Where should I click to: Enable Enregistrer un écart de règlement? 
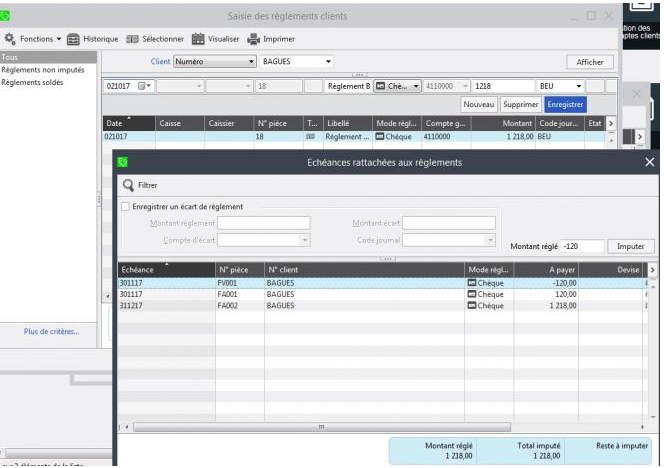[x=125, y=207]
